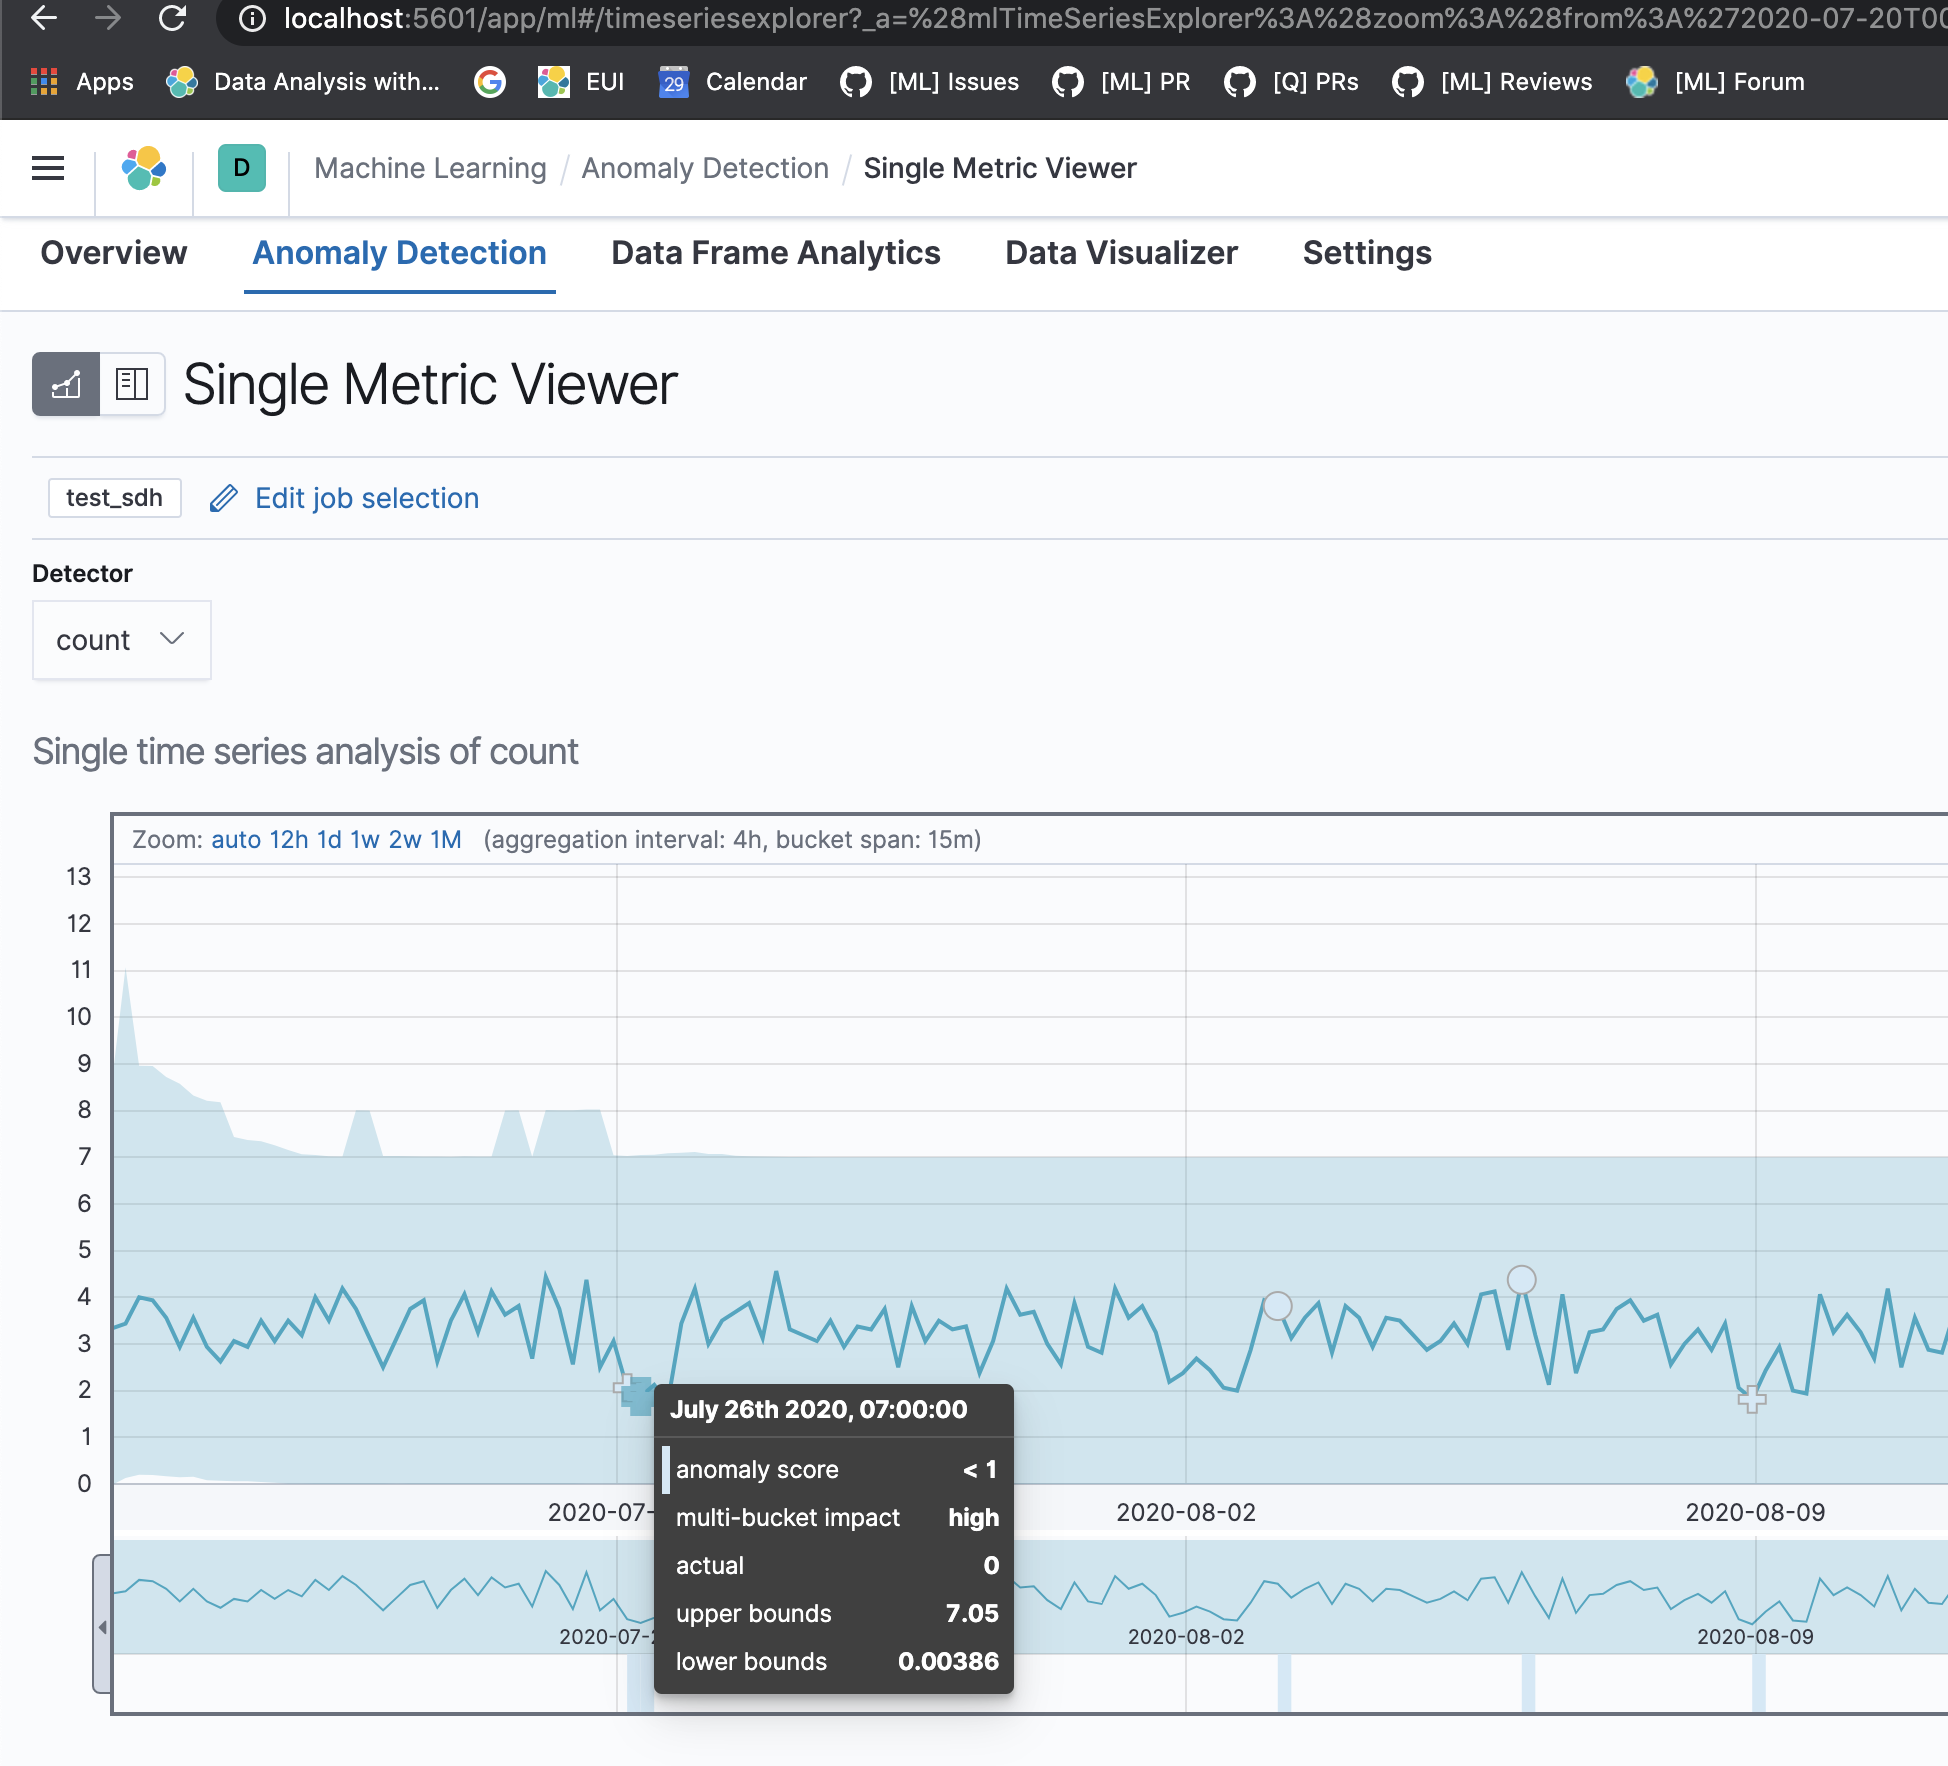Open the Kibana navigation hamburger menu

point(46,168)
